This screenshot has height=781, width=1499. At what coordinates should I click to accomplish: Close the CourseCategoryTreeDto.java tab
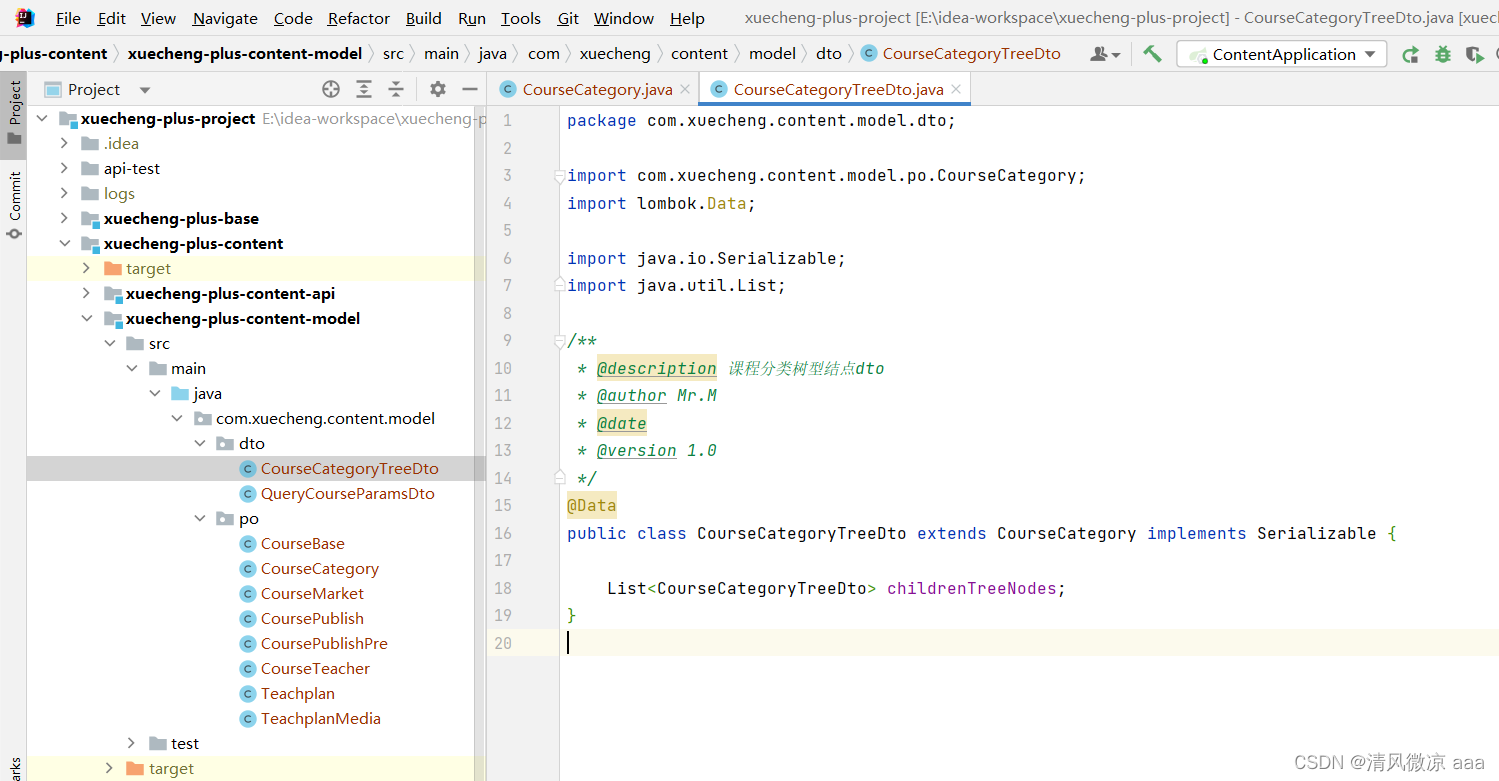tap(956, 89)
